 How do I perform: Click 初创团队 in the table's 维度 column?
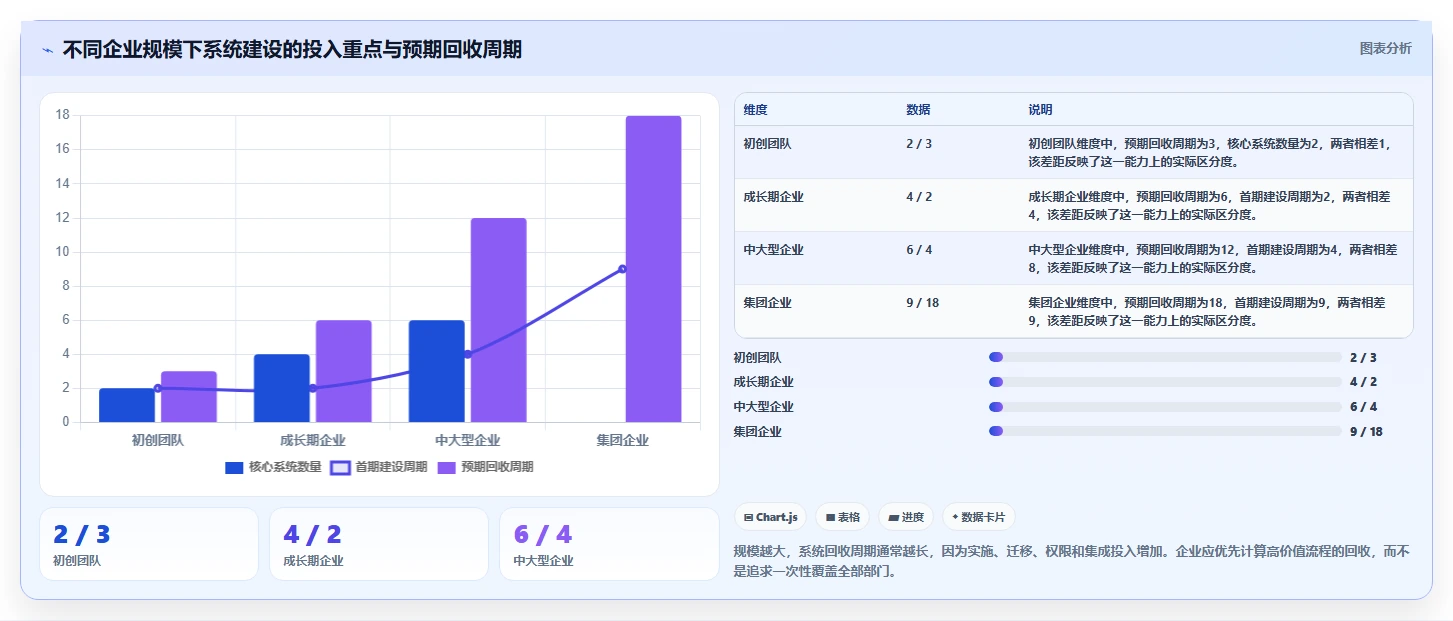click(767, 143)
